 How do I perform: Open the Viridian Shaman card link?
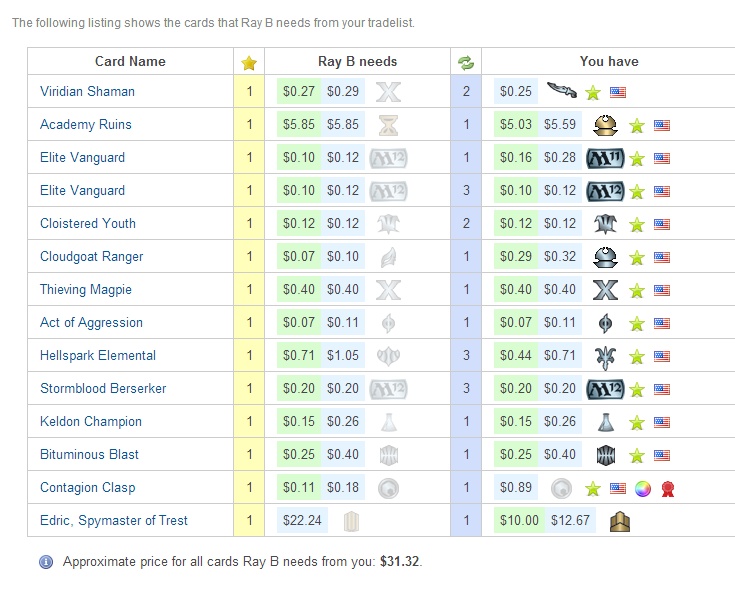coord(87,91)
